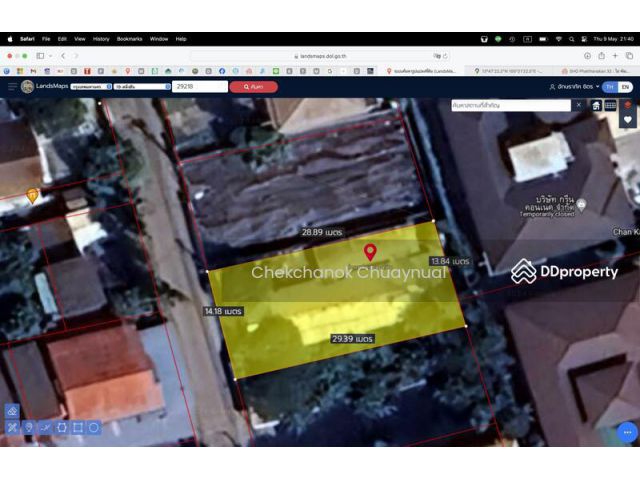Switch to the SHO Phatthanakan tab

click(596, 71)
